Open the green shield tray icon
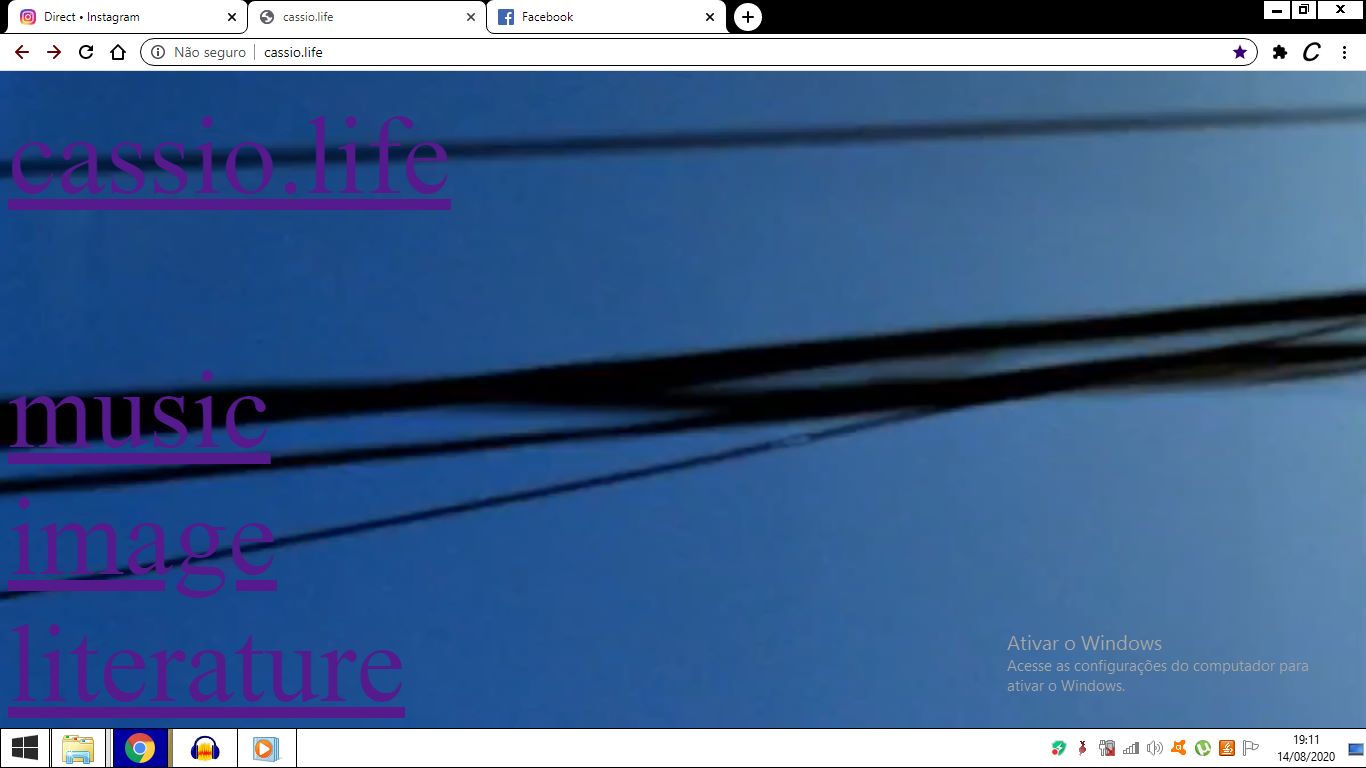The image size is (1366, 768). (x=1059, y=748)
